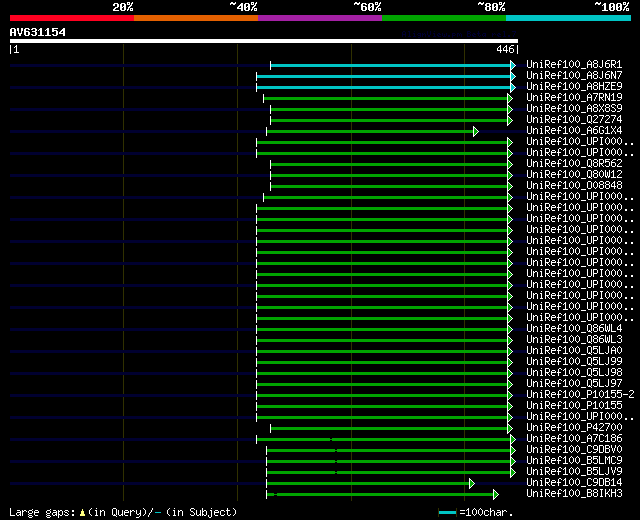Click the arrowhead ending the B8IKH3 alignment
This screenshot has width=640, height=520.
pos(496,495)
